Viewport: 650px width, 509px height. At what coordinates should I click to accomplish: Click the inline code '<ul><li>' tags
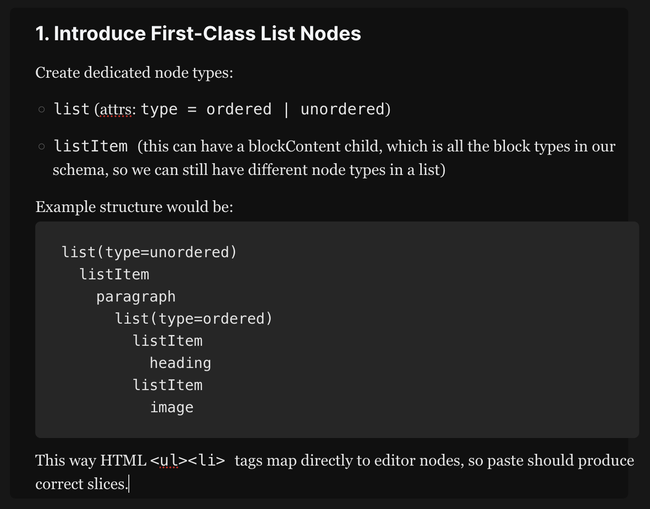point(187,461)
